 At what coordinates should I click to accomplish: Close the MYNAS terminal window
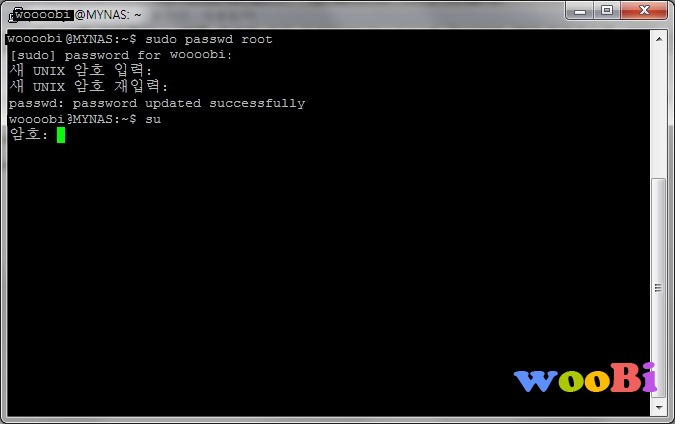pyautogui.click(x=644, y=11)
